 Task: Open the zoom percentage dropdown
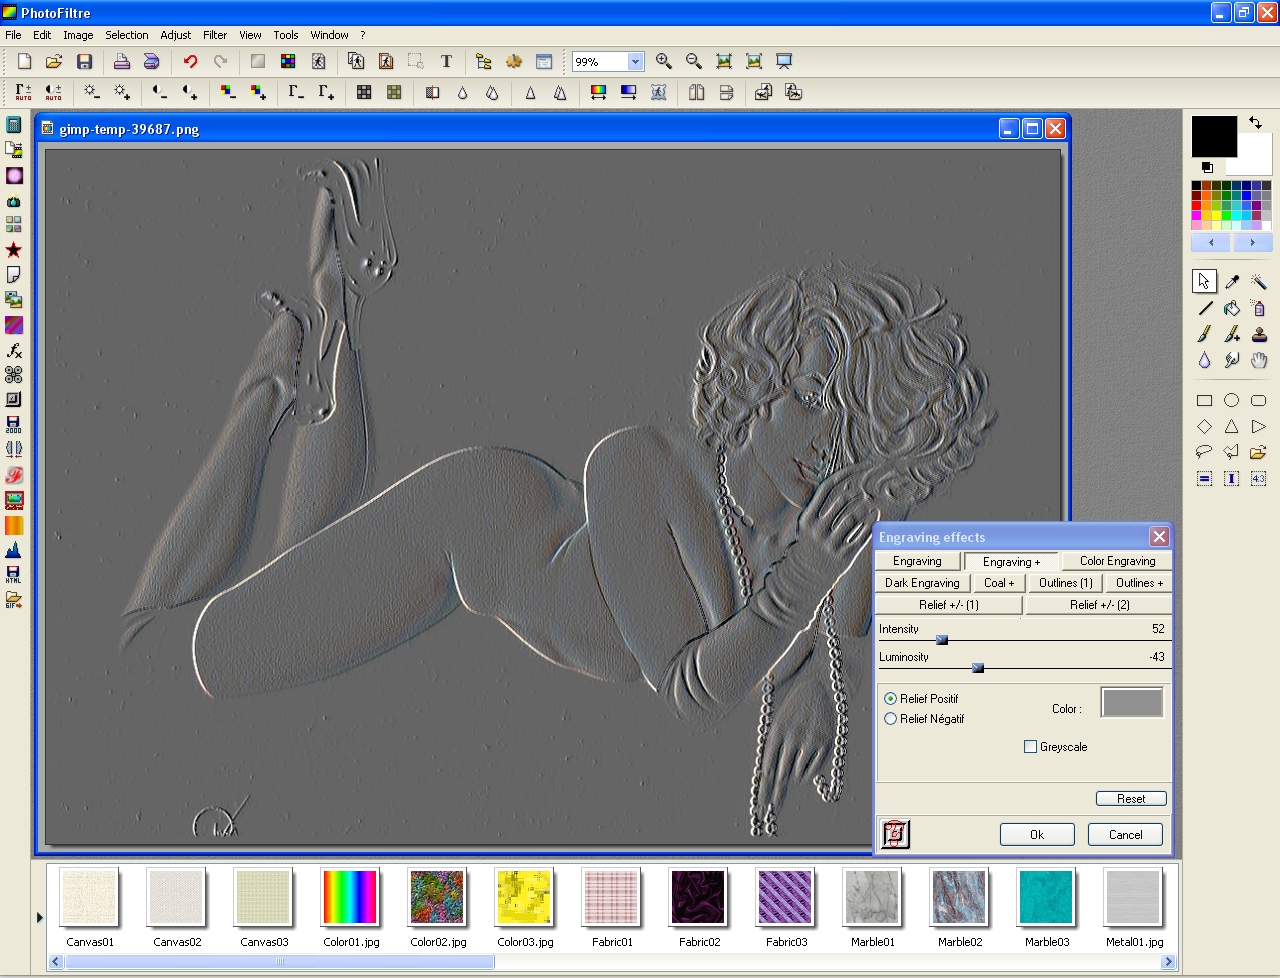click(x=635, y=62)
